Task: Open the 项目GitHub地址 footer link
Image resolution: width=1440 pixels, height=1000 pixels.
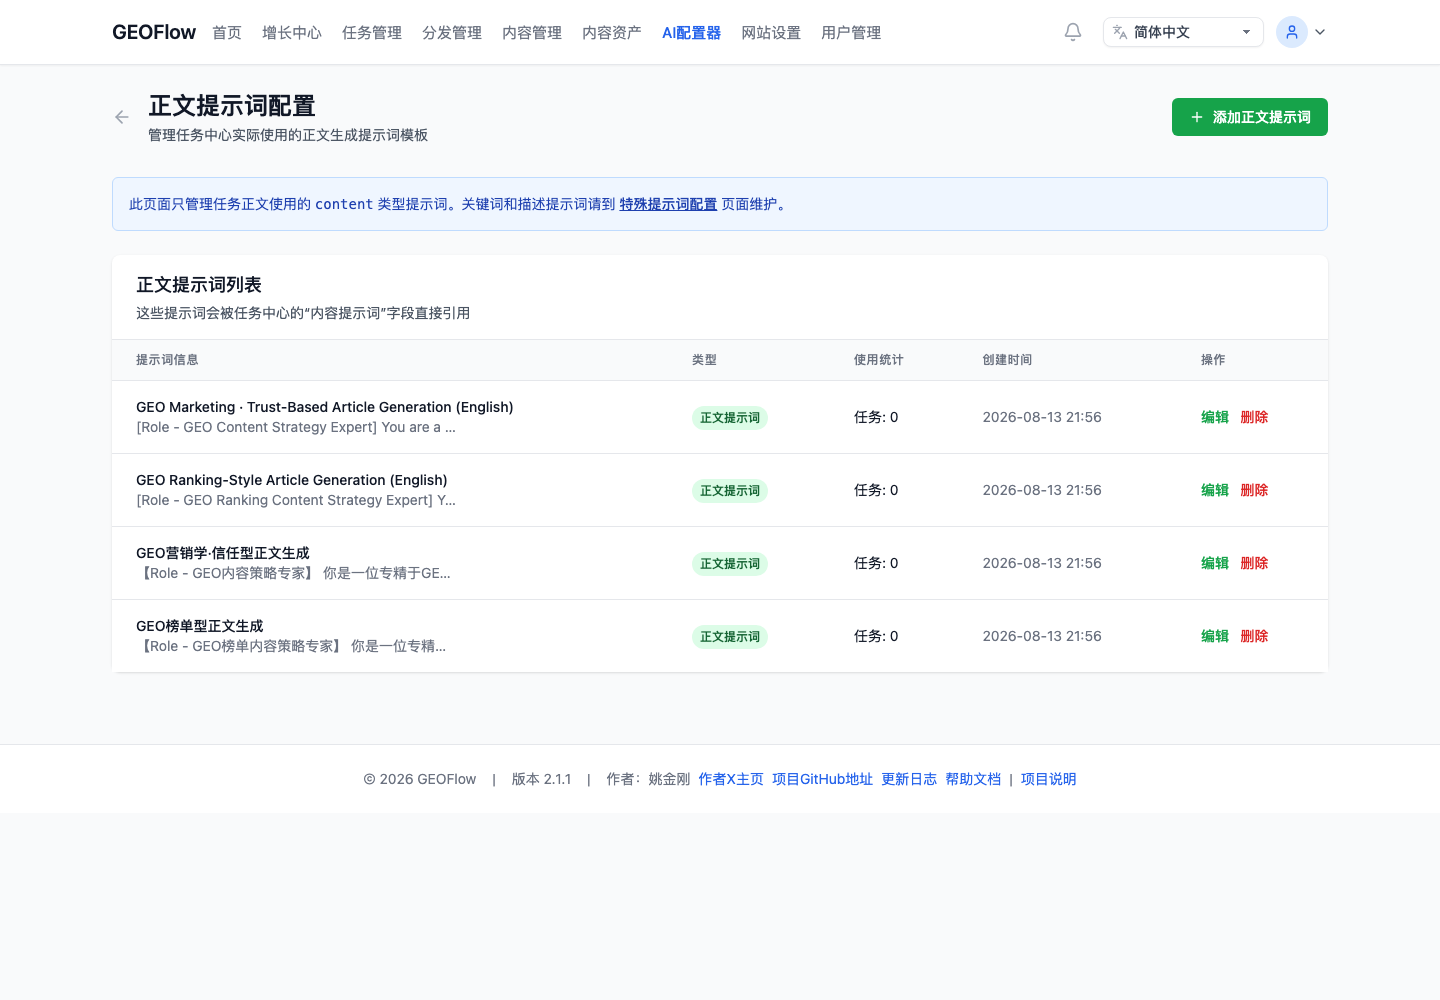Action: (822, 779)
